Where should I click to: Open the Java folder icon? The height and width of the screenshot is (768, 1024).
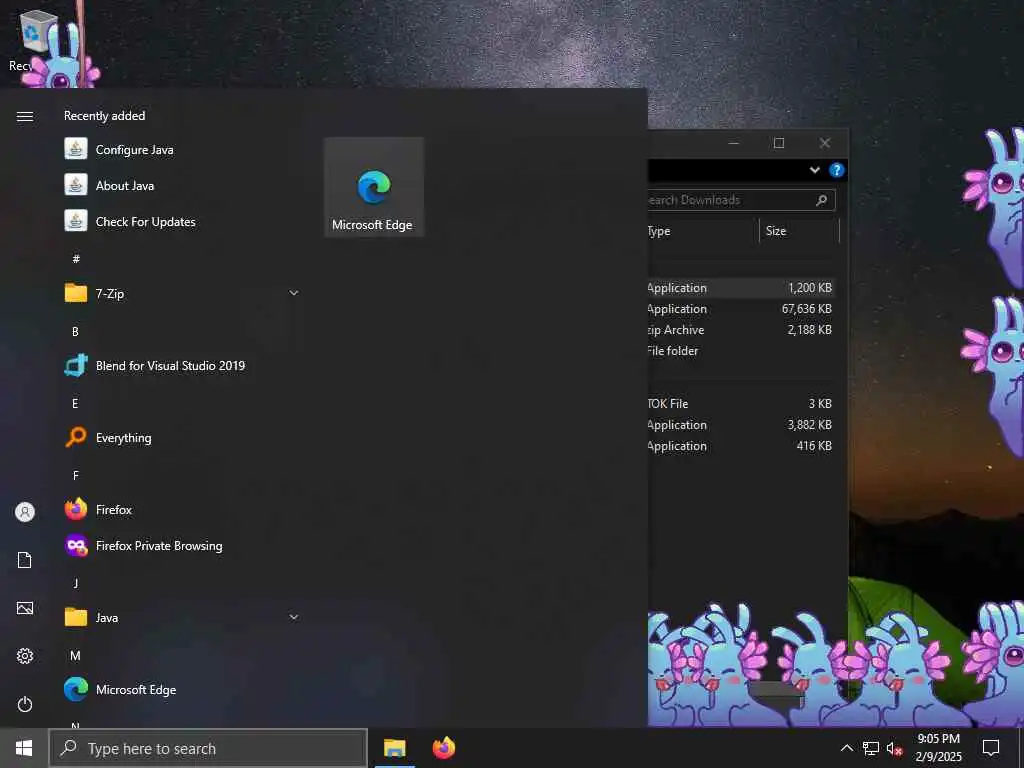point(76,617)
